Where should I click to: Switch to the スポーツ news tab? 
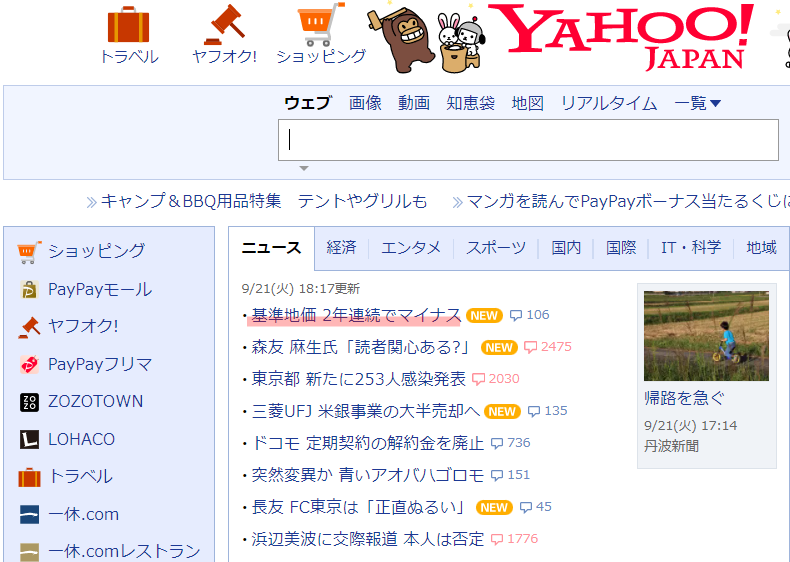[495, 247]
